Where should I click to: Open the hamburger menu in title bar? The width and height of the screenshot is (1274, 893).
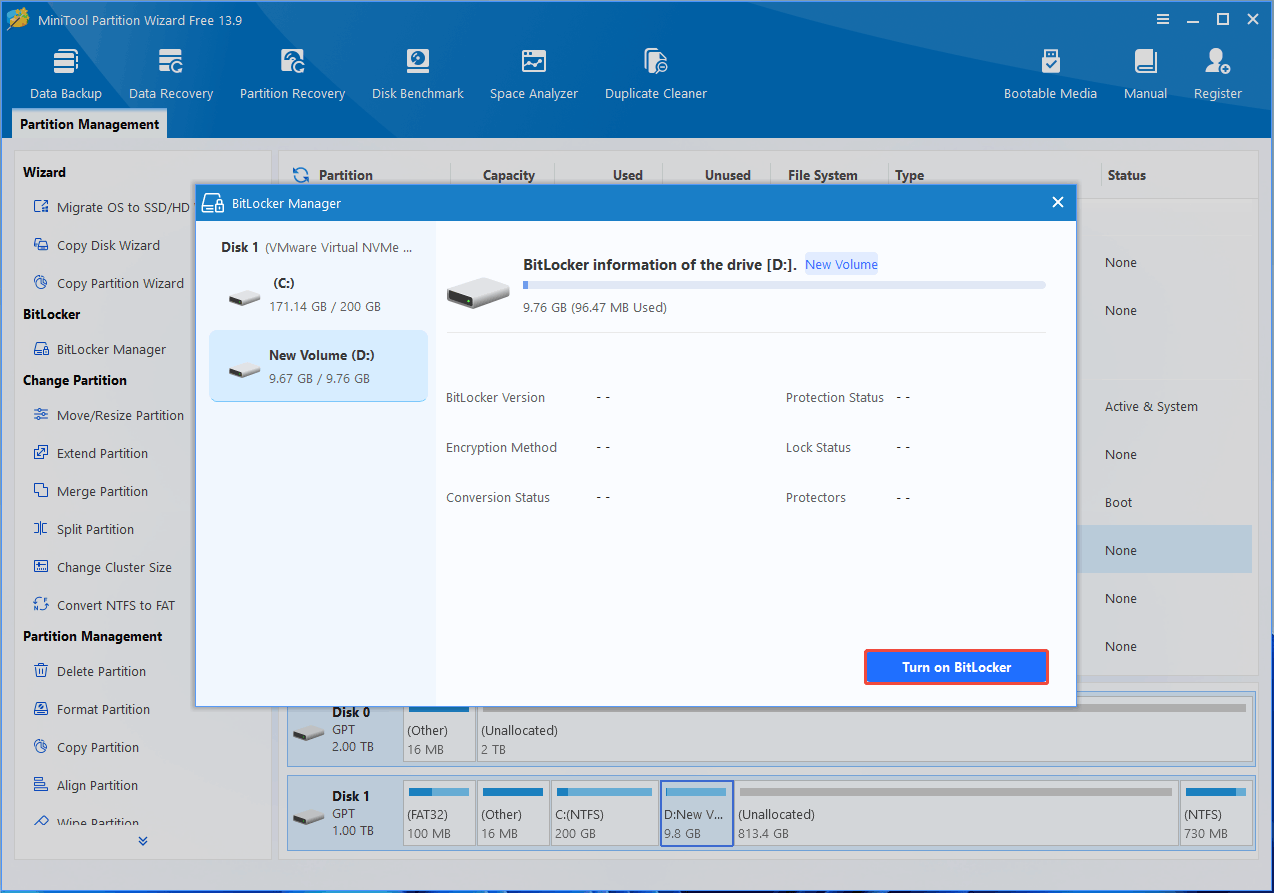(1163, 19)
